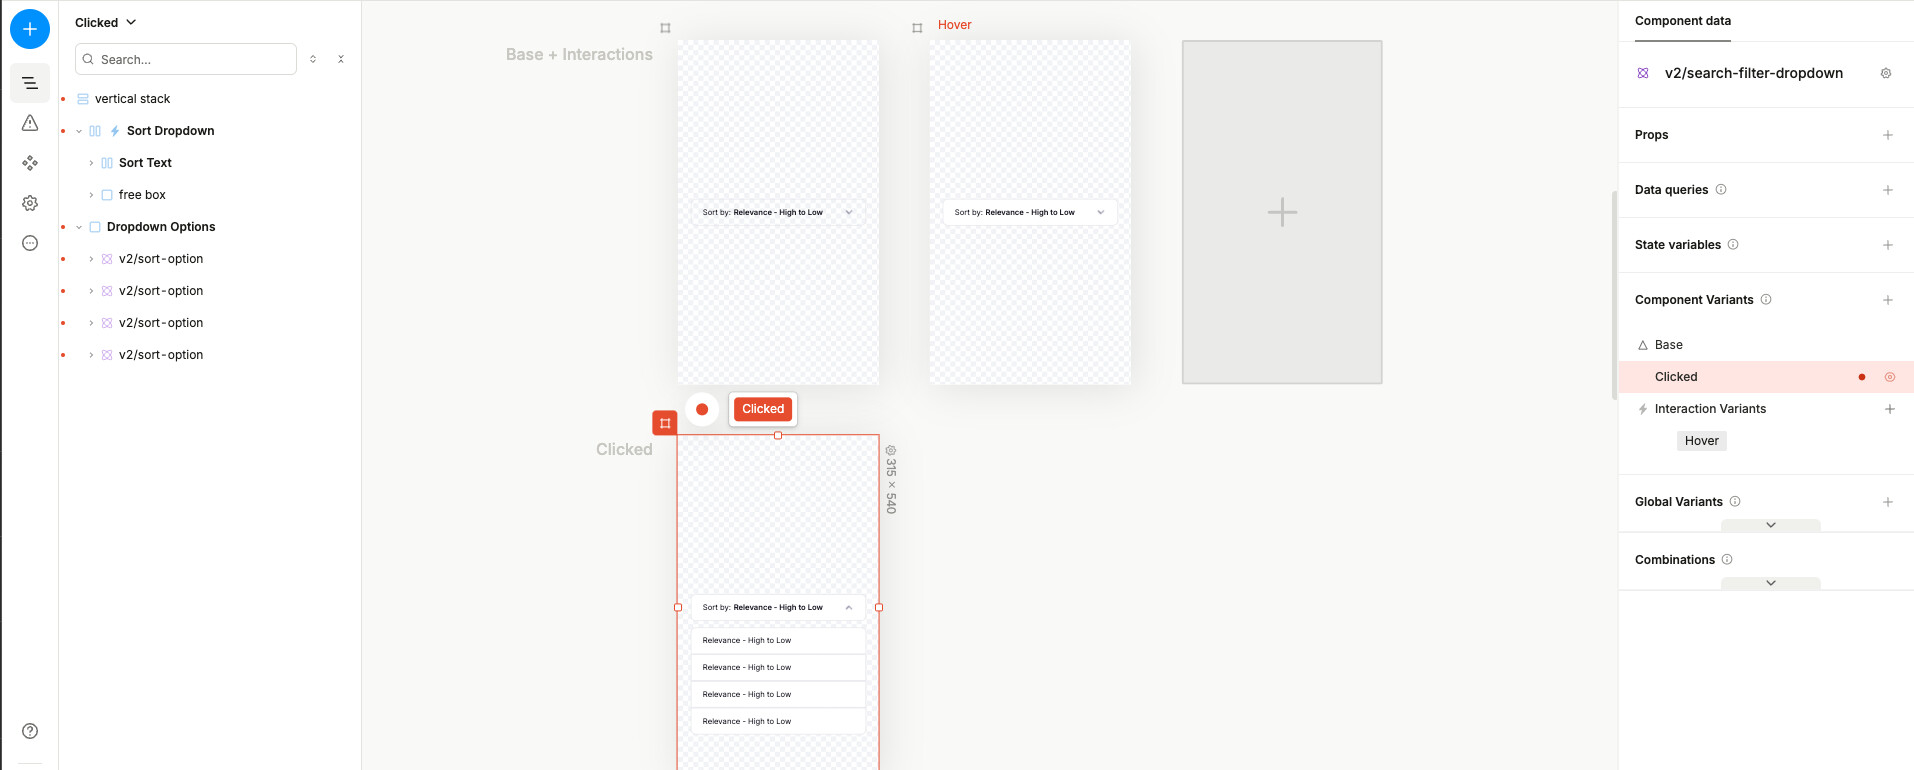This screenshot has height=770, width=1914.
Task: Click the blue add element plus button
Action: tap(30, 29)
